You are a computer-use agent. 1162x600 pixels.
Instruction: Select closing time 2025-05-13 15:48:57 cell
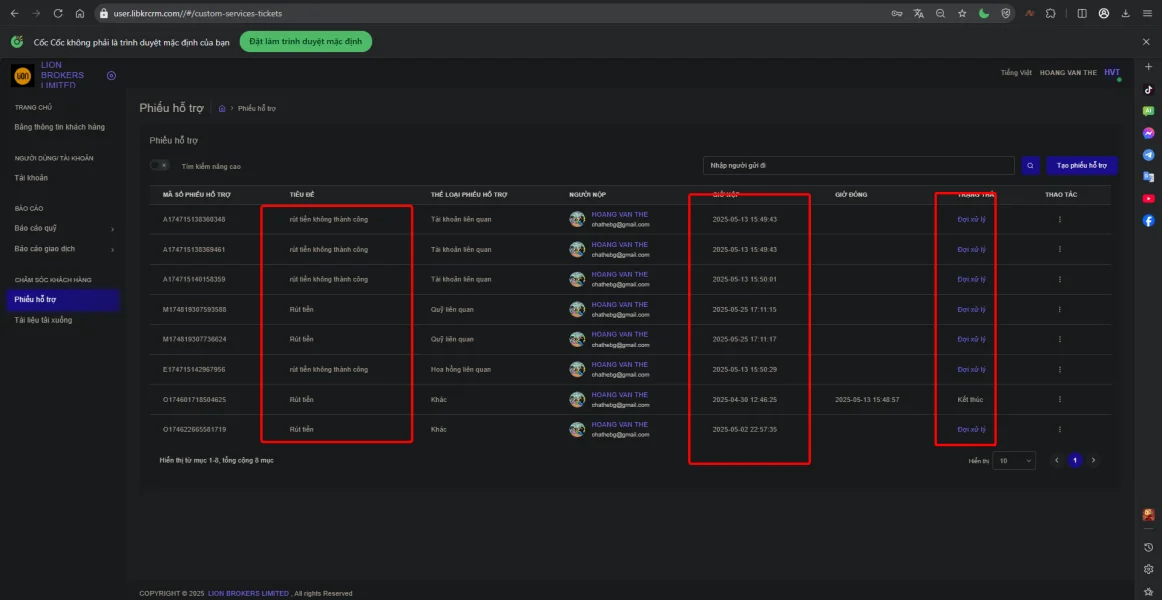coord(867,399)
